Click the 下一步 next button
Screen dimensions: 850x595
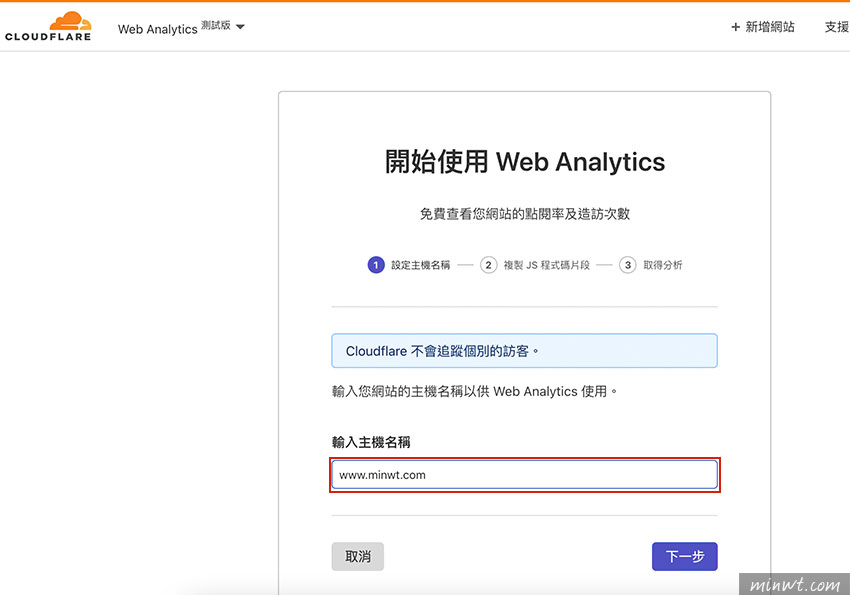coord(685,557)
